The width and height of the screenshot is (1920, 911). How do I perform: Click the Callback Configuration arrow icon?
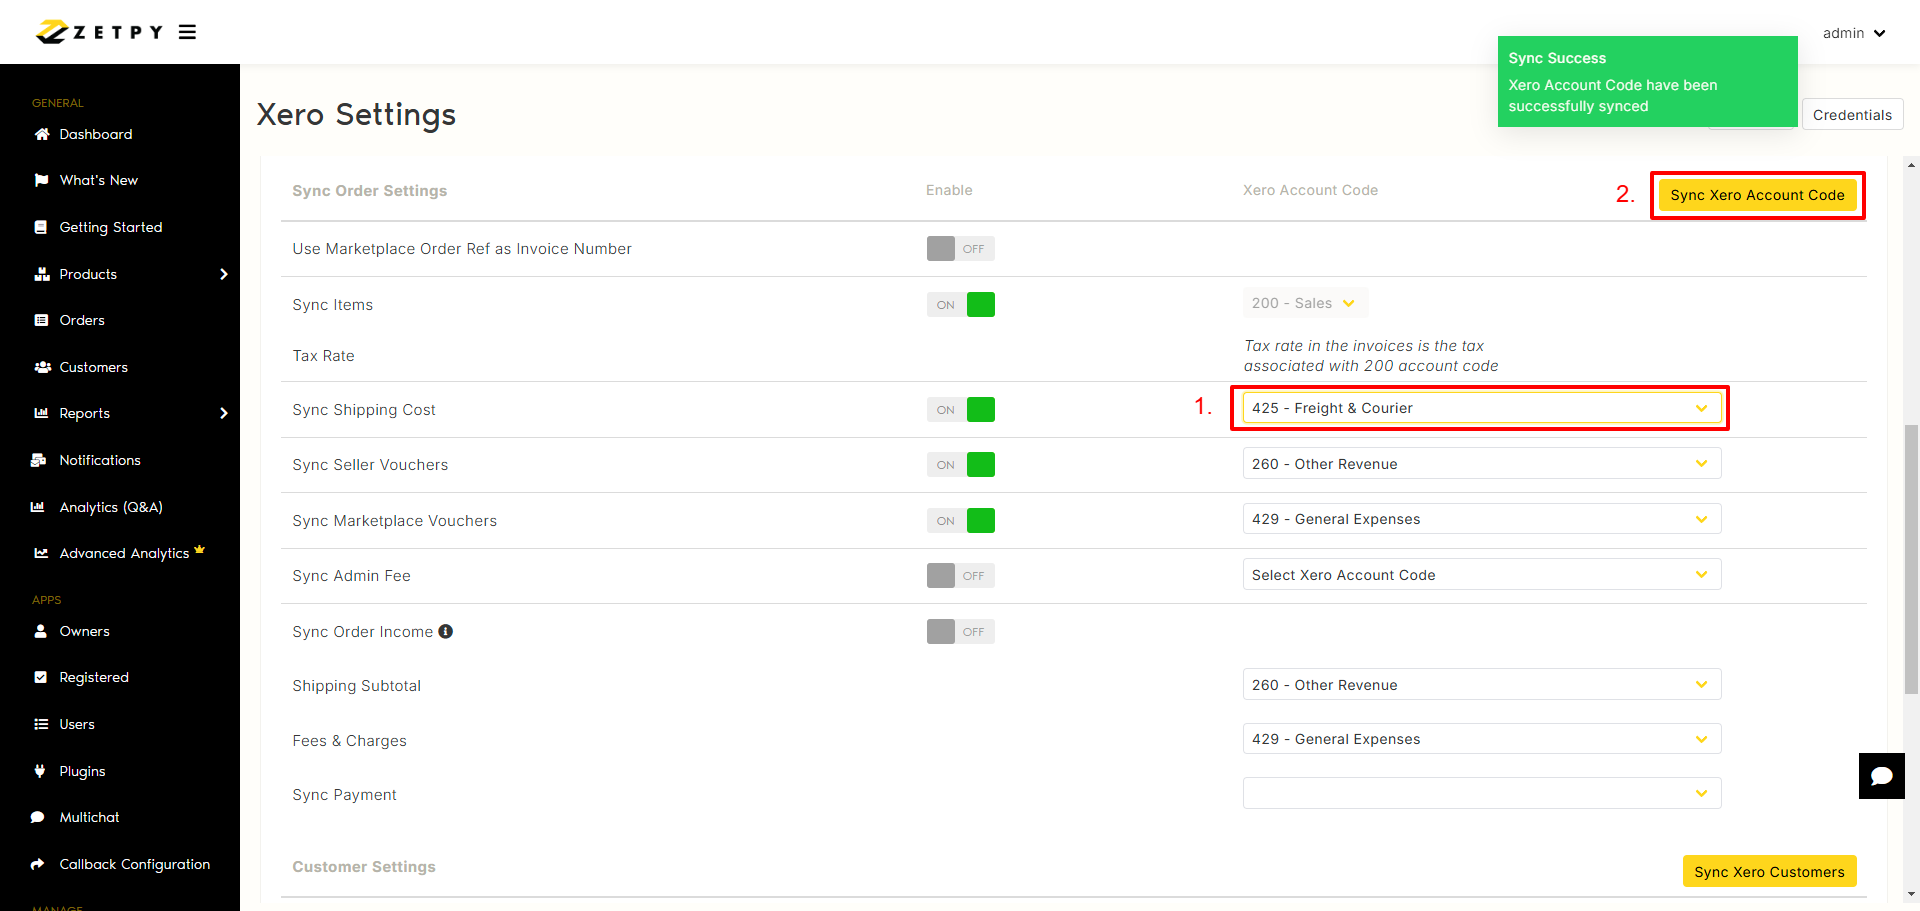click(38, 864)
